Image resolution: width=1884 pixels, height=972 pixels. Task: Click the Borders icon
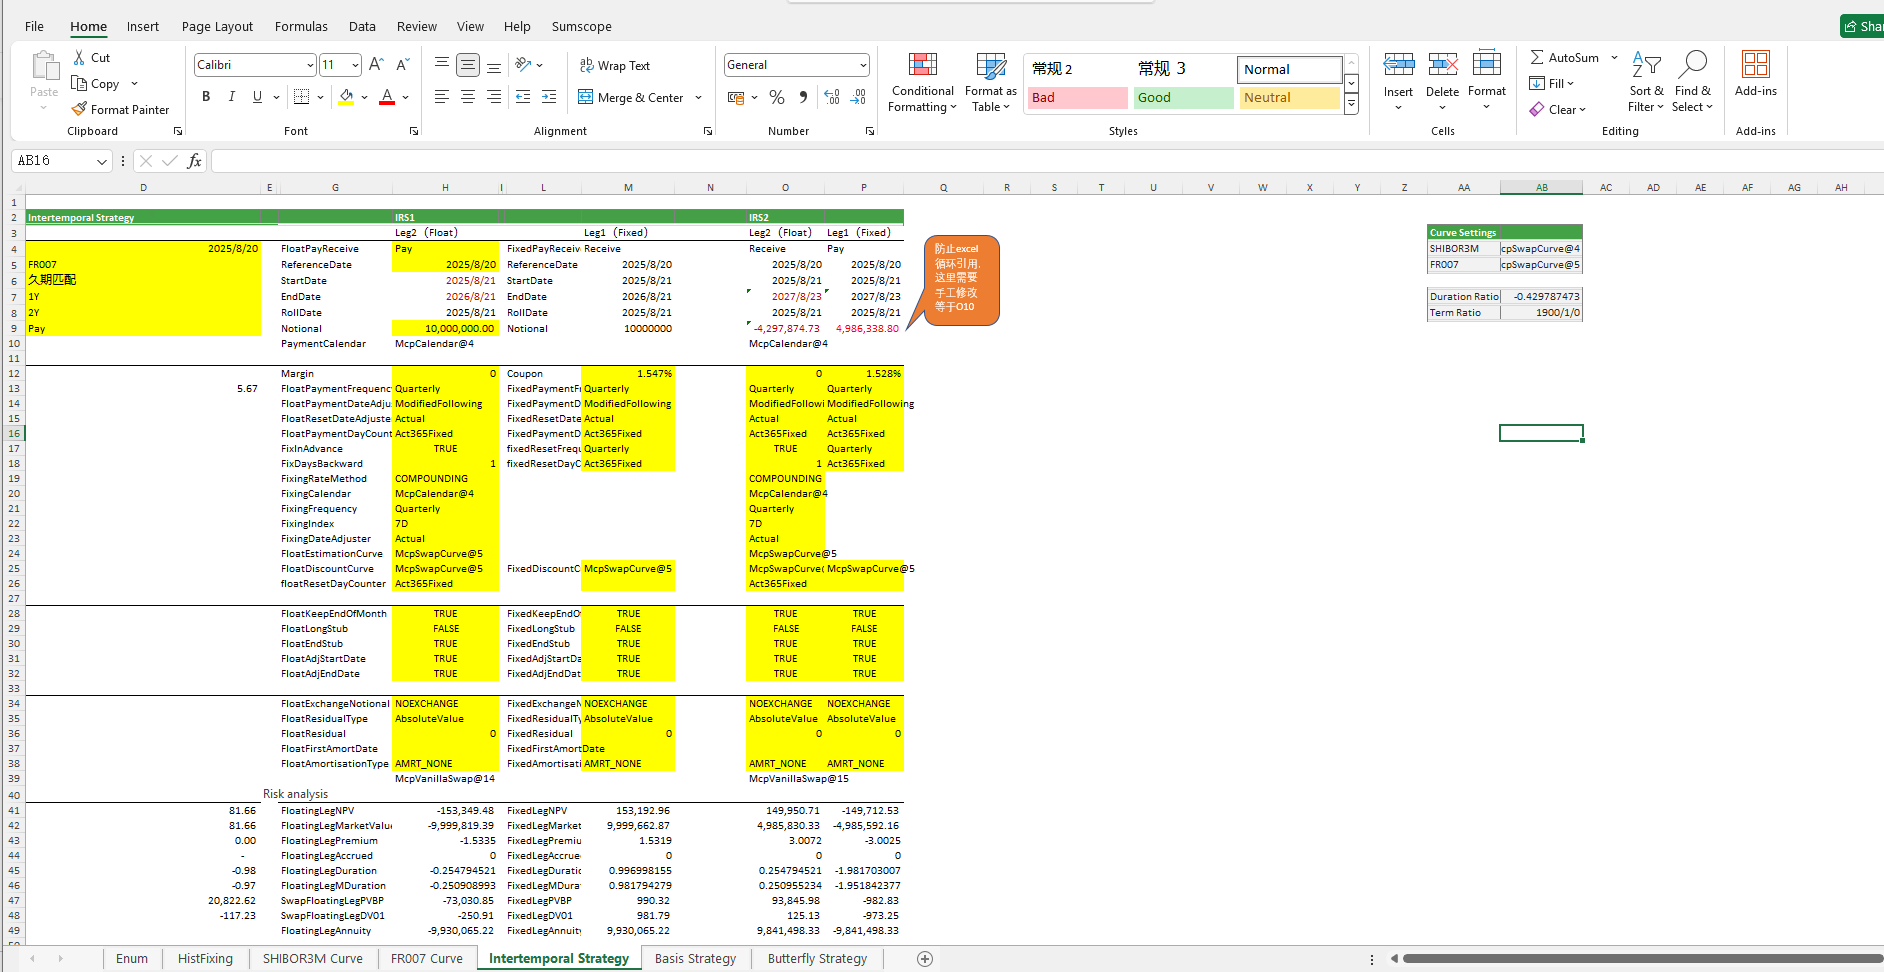(301, 97)
